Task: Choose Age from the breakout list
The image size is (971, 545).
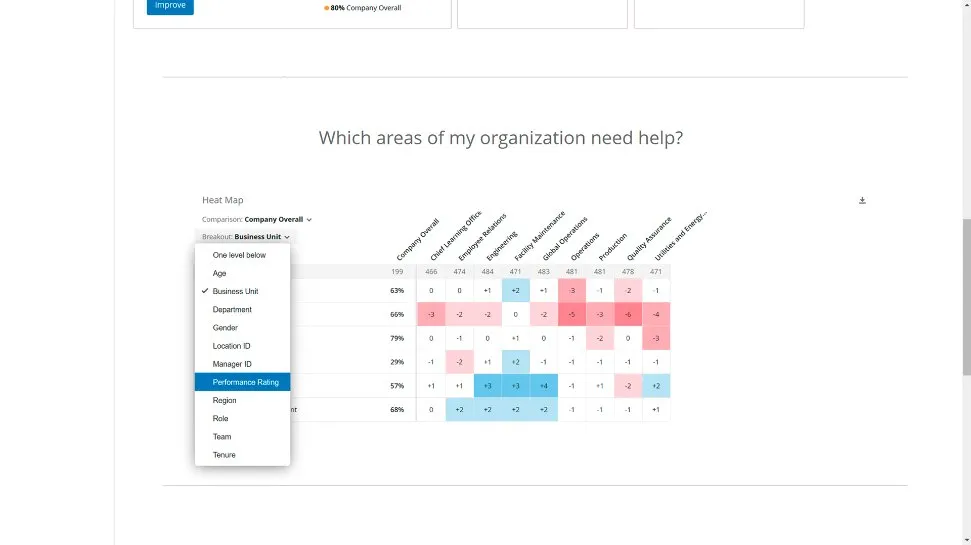Action: click(220, 273)
